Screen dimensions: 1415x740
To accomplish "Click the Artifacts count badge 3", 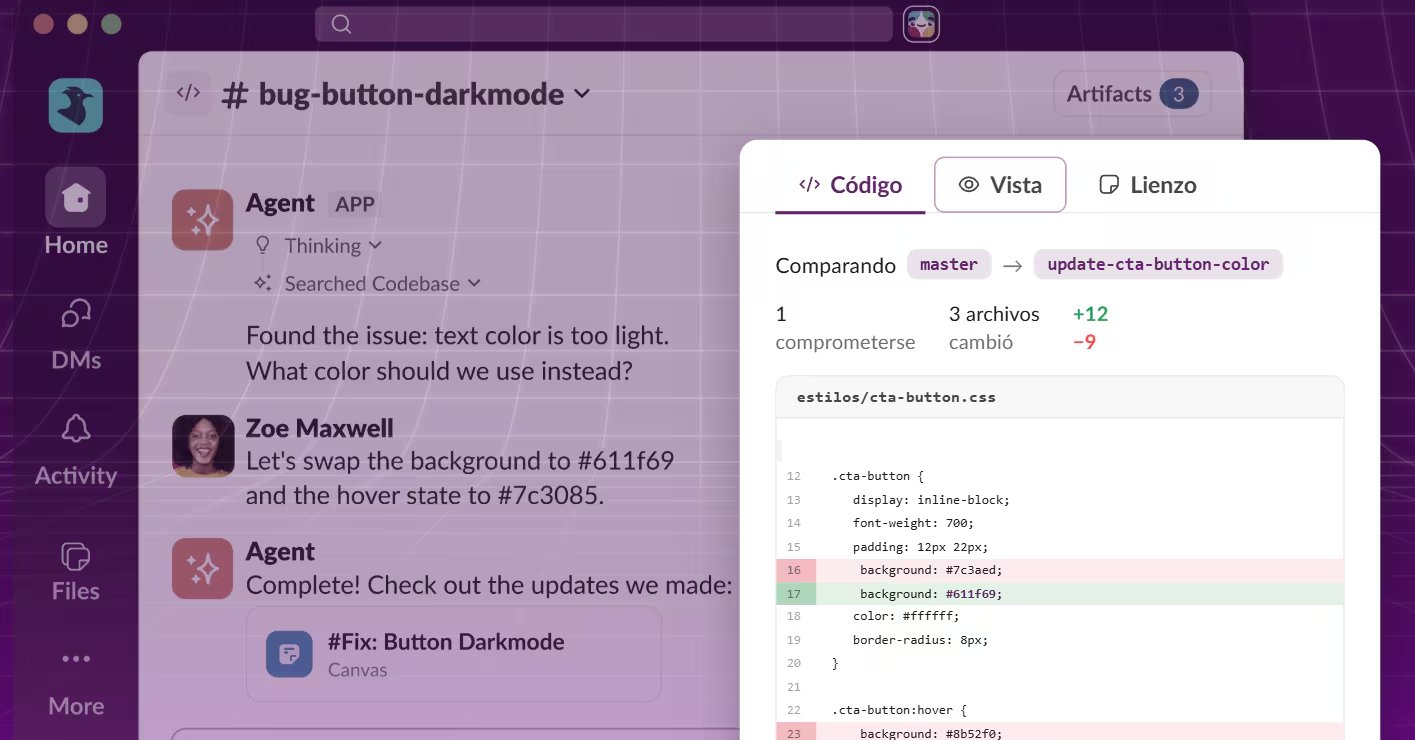I will (1179, 94).
